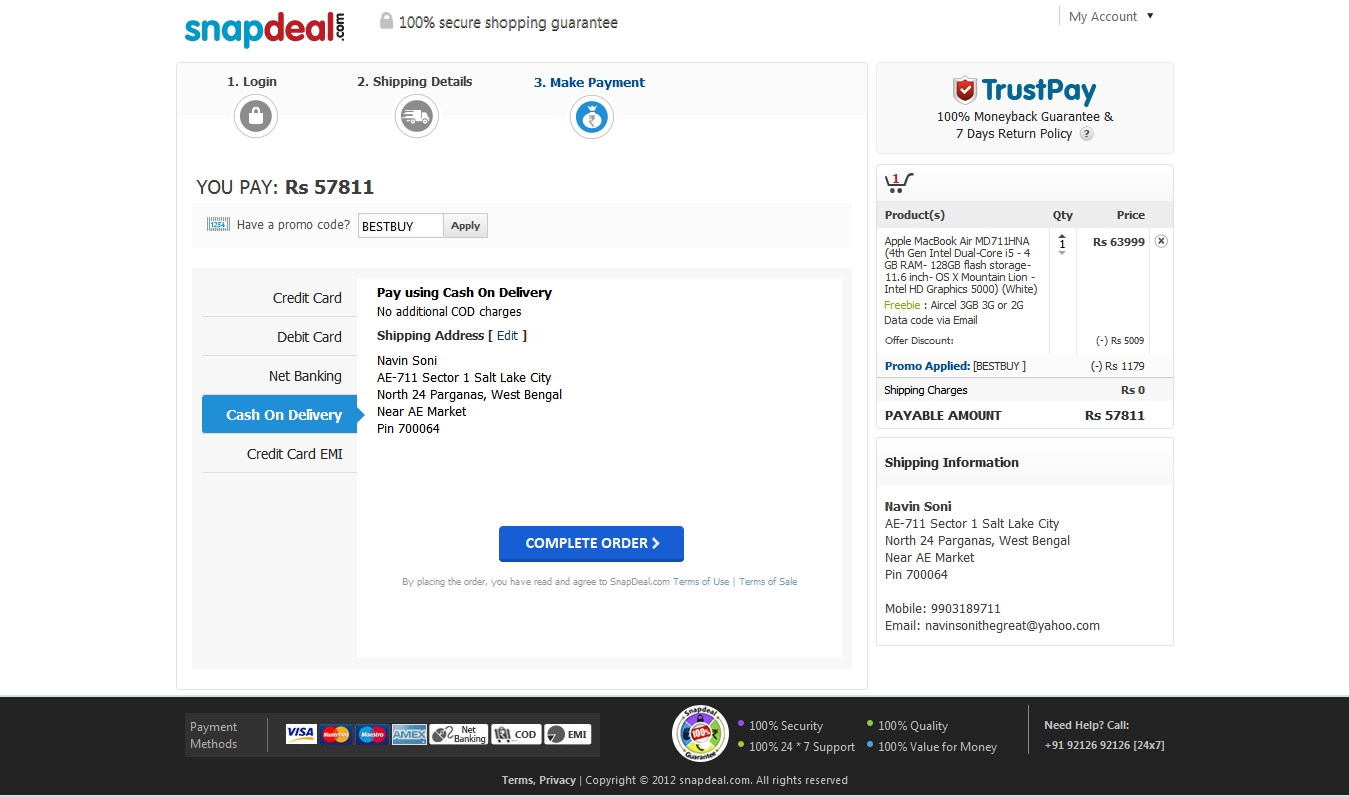Open the Terms of Use link
This screenshot has height=797, width=1349.
[x=701, y=582]
